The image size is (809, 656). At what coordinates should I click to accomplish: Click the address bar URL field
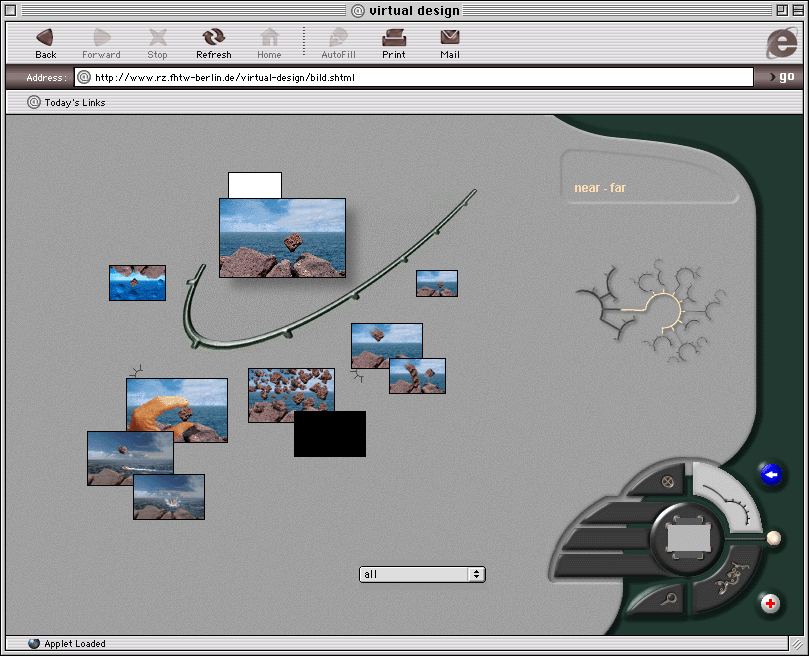coord(414,77)
